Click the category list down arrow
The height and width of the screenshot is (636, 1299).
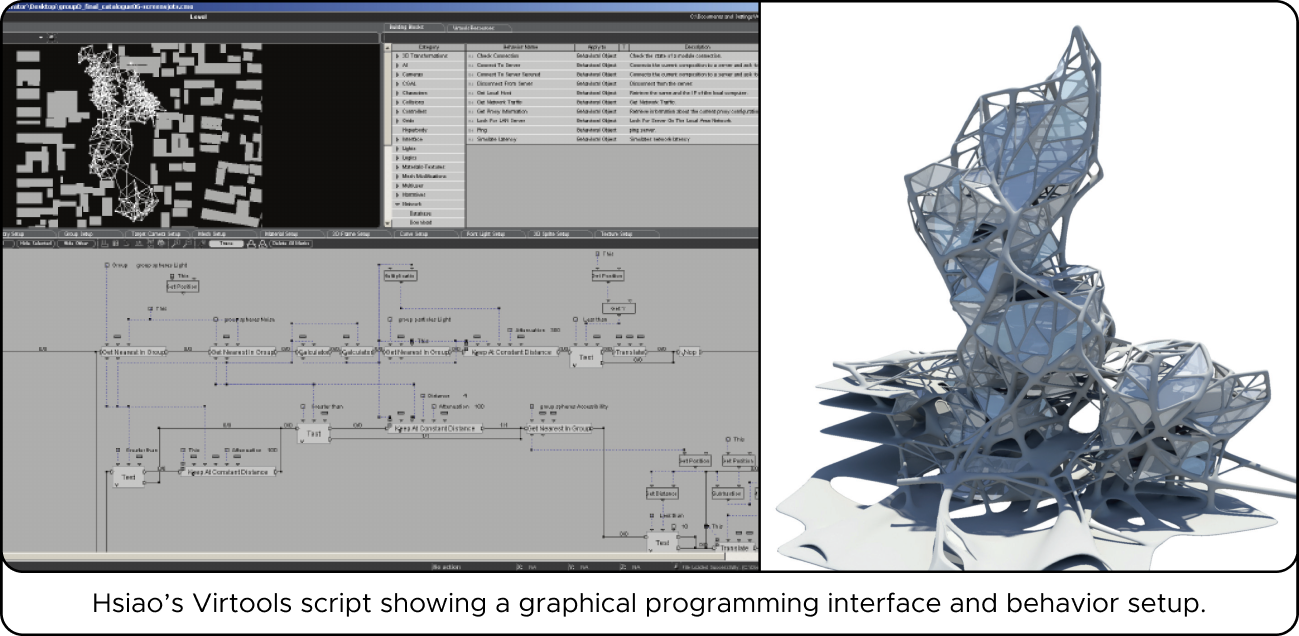point(389,222)
